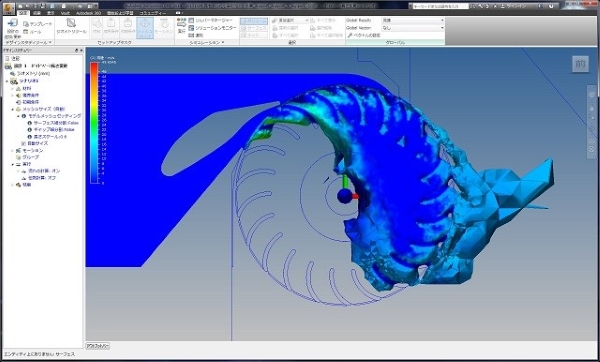Select the highlighted Mesh Sizing ribbon icon
This screenshot has width=600, height=362.
pos(145,28)
